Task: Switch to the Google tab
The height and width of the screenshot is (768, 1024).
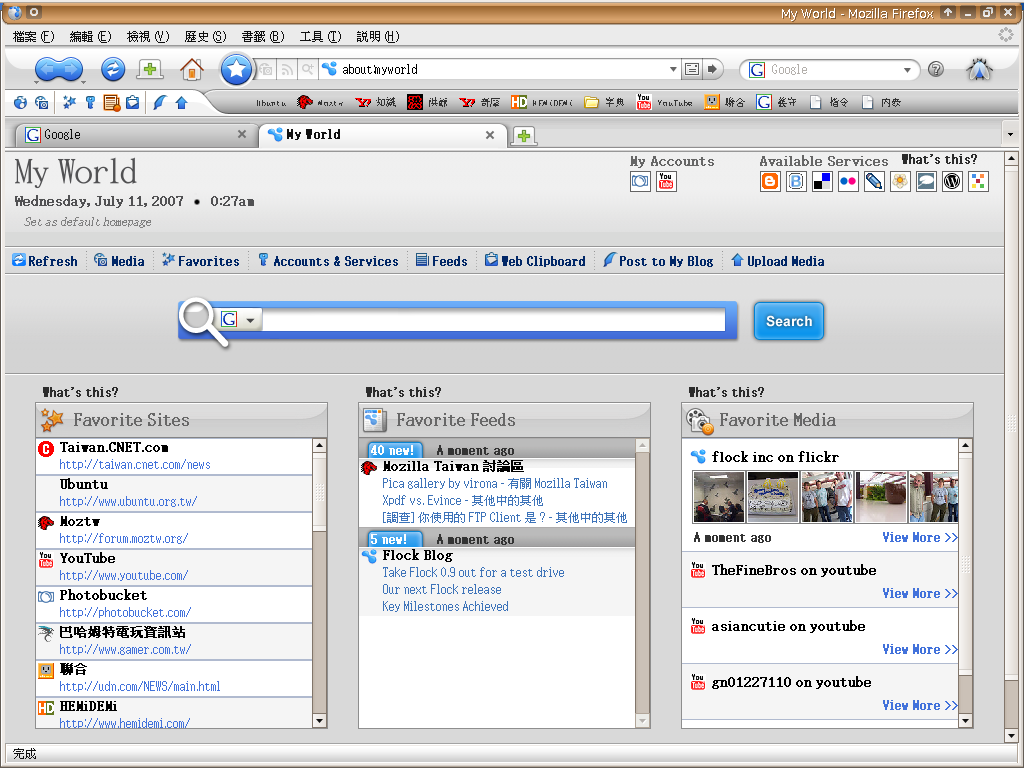Action: click(x=136, y=135)
